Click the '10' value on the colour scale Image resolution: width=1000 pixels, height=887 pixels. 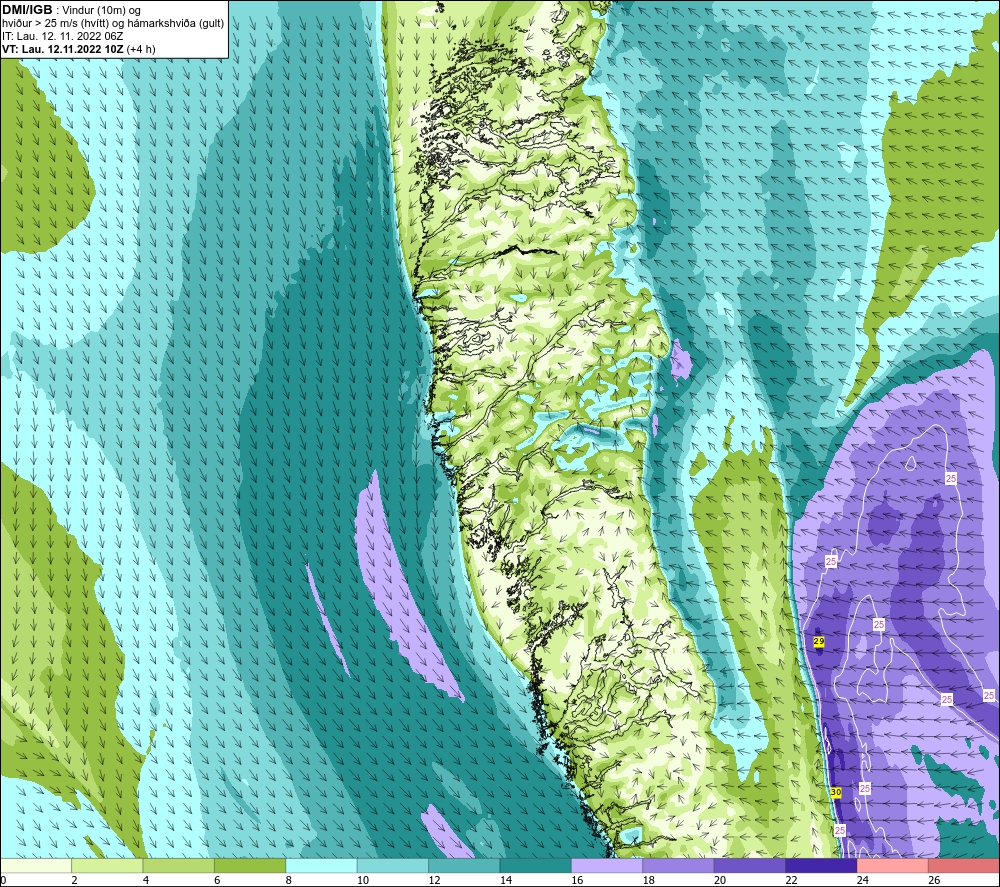[363, 880]
